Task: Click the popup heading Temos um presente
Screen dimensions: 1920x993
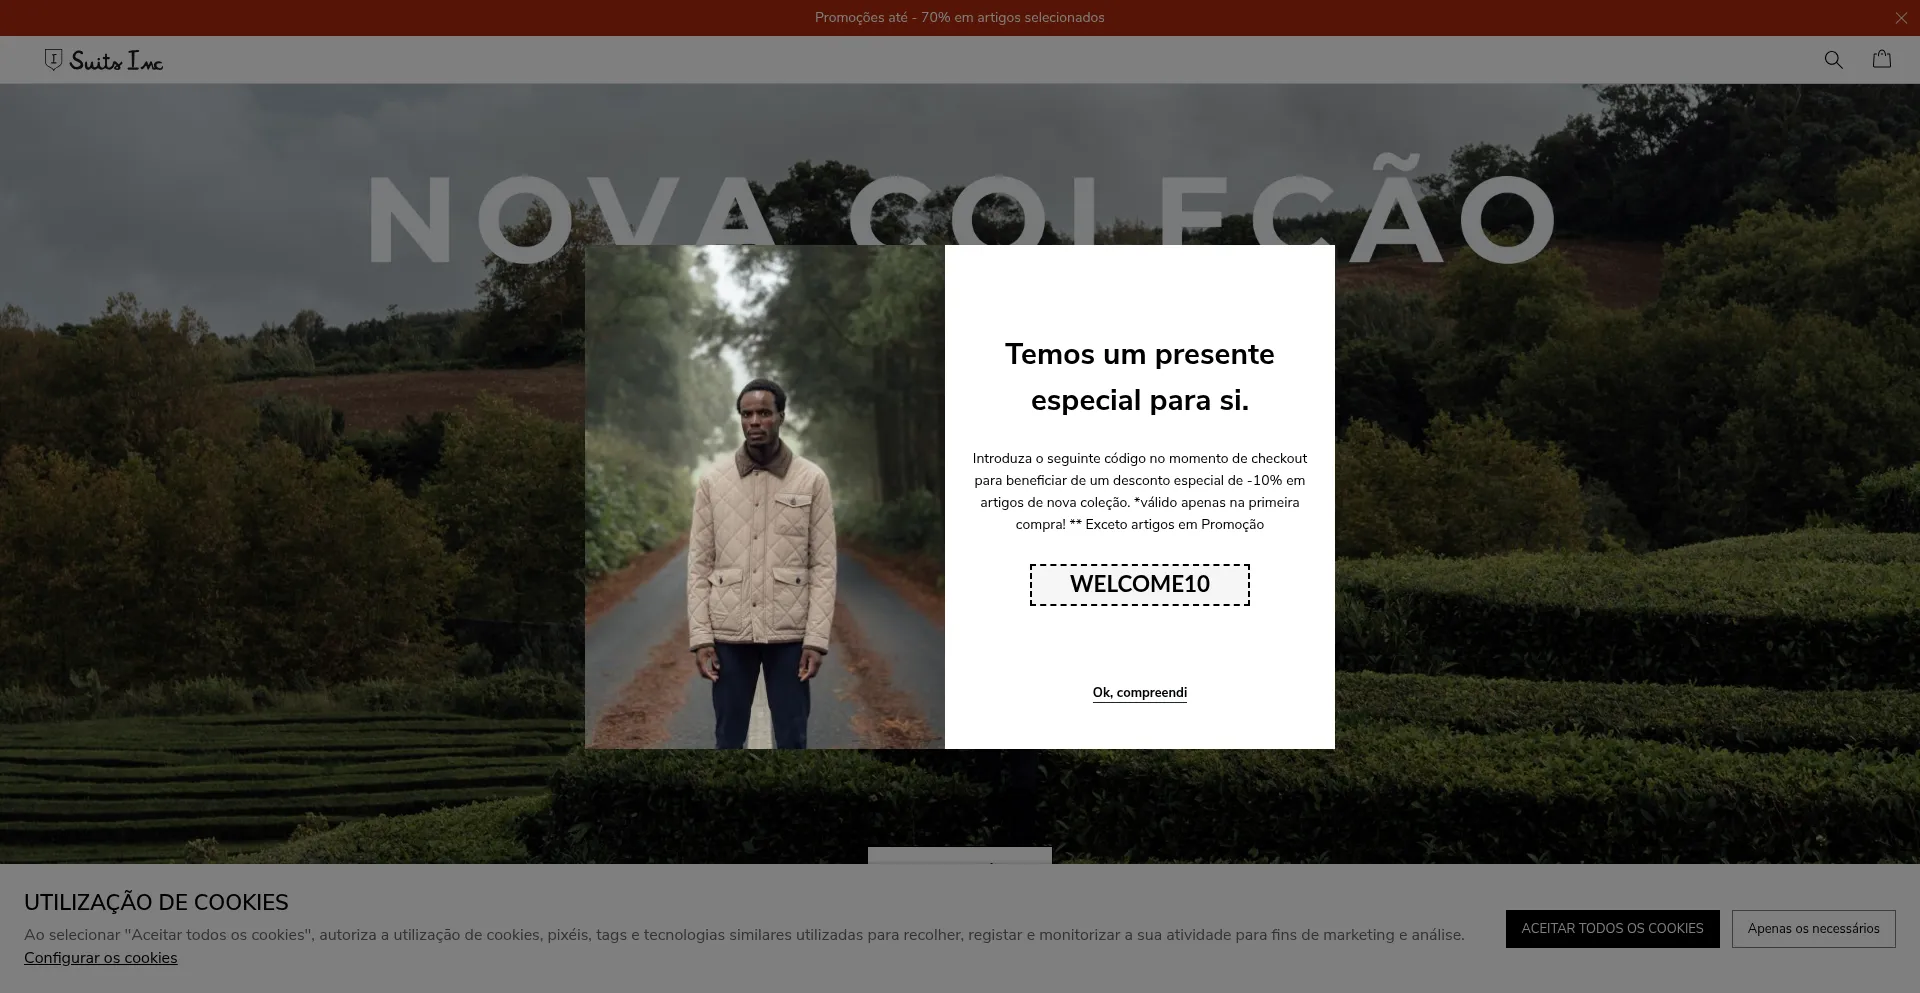Action: (1140, 377)
